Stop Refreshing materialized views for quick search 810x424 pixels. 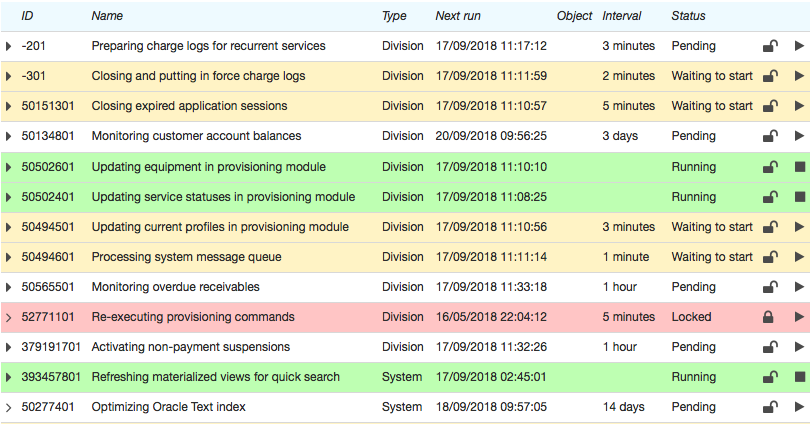pyautogui.click(x=800, y=376)
